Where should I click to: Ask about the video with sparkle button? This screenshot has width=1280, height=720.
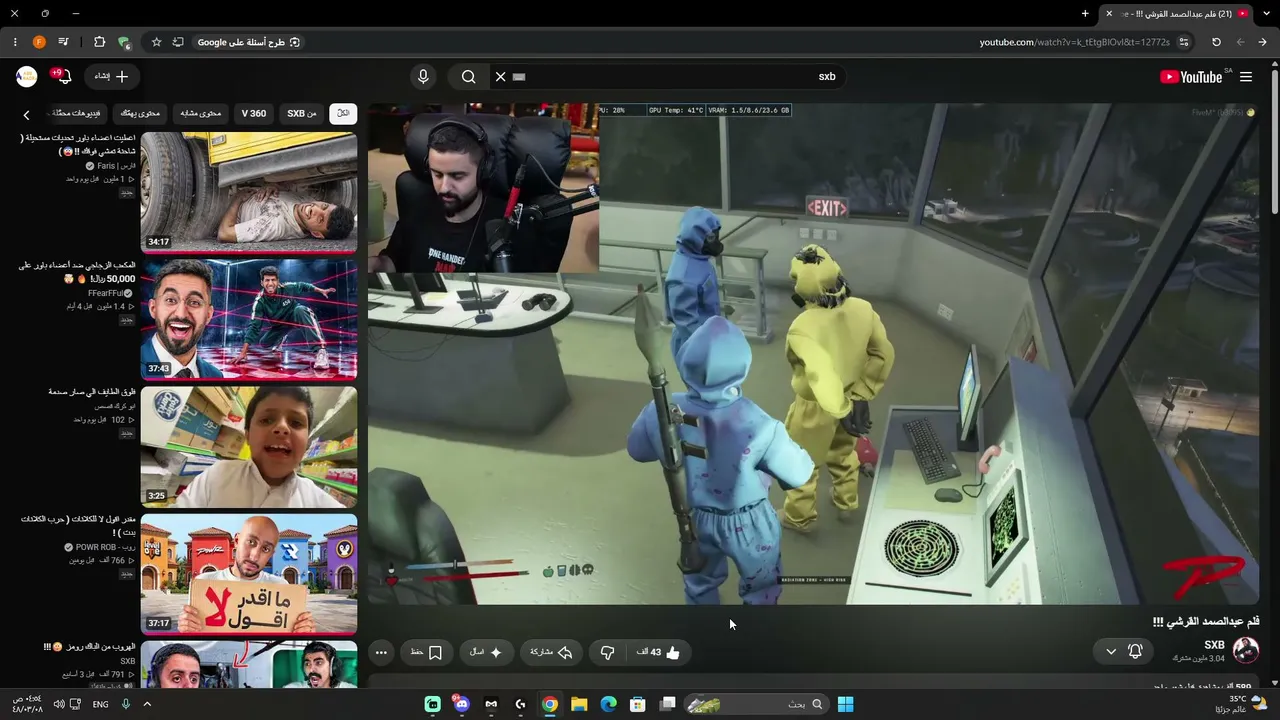click(486, 653)
